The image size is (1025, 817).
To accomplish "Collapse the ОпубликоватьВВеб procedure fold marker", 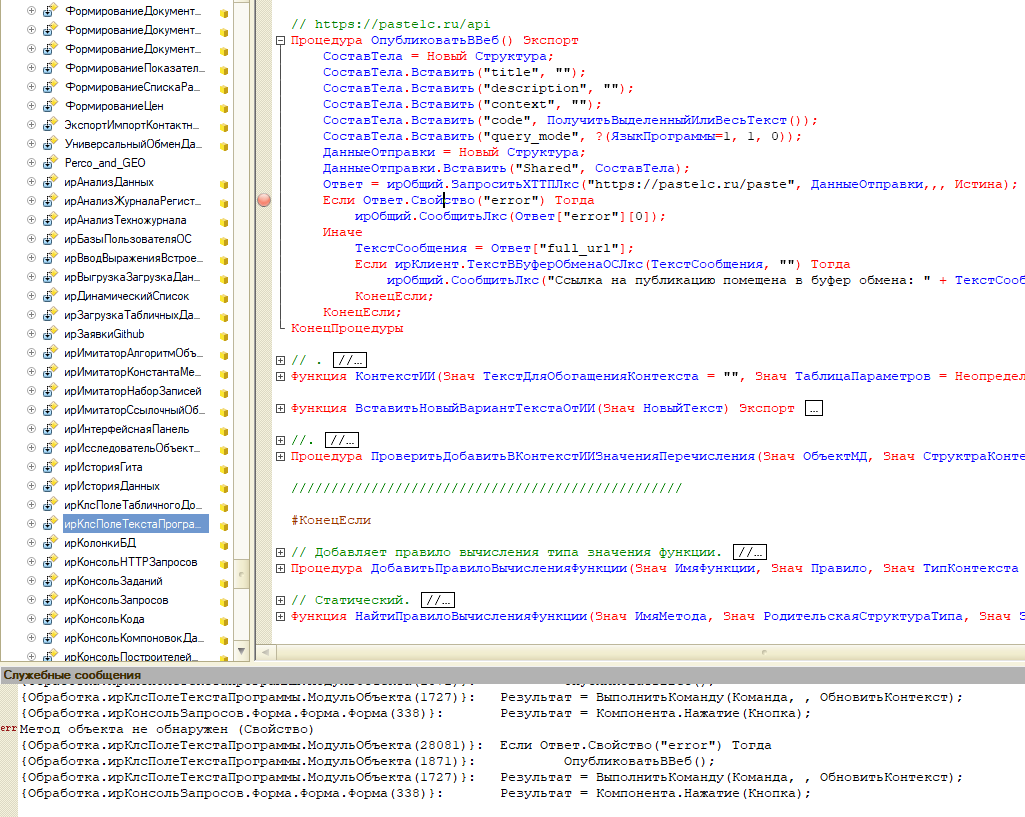I will (x=280, y=41).
